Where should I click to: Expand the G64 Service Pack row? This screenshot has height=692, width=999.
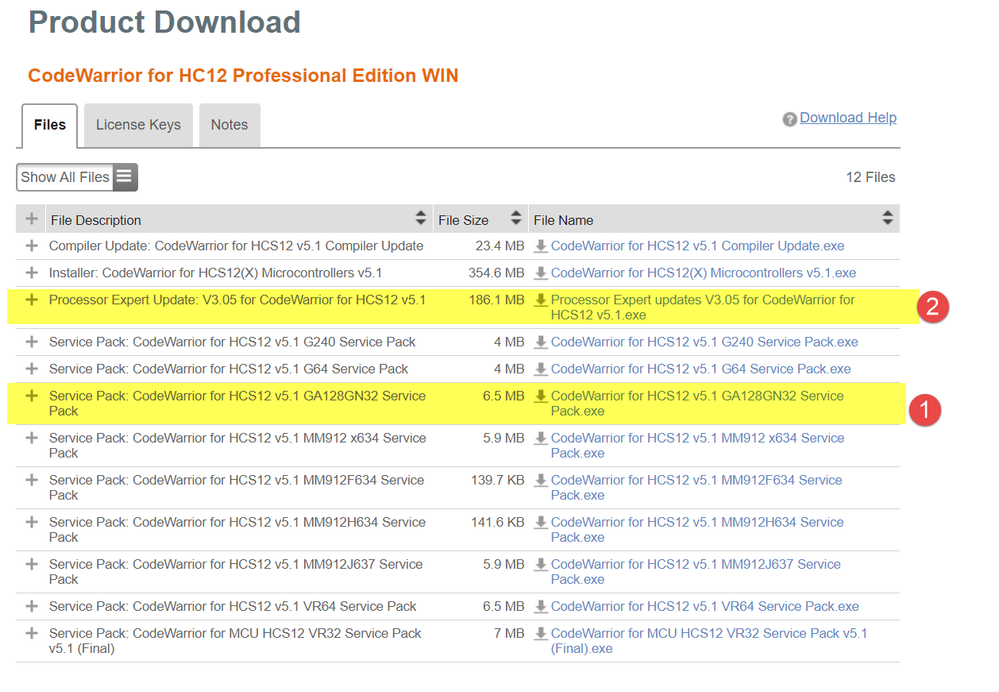coord(31,368)
